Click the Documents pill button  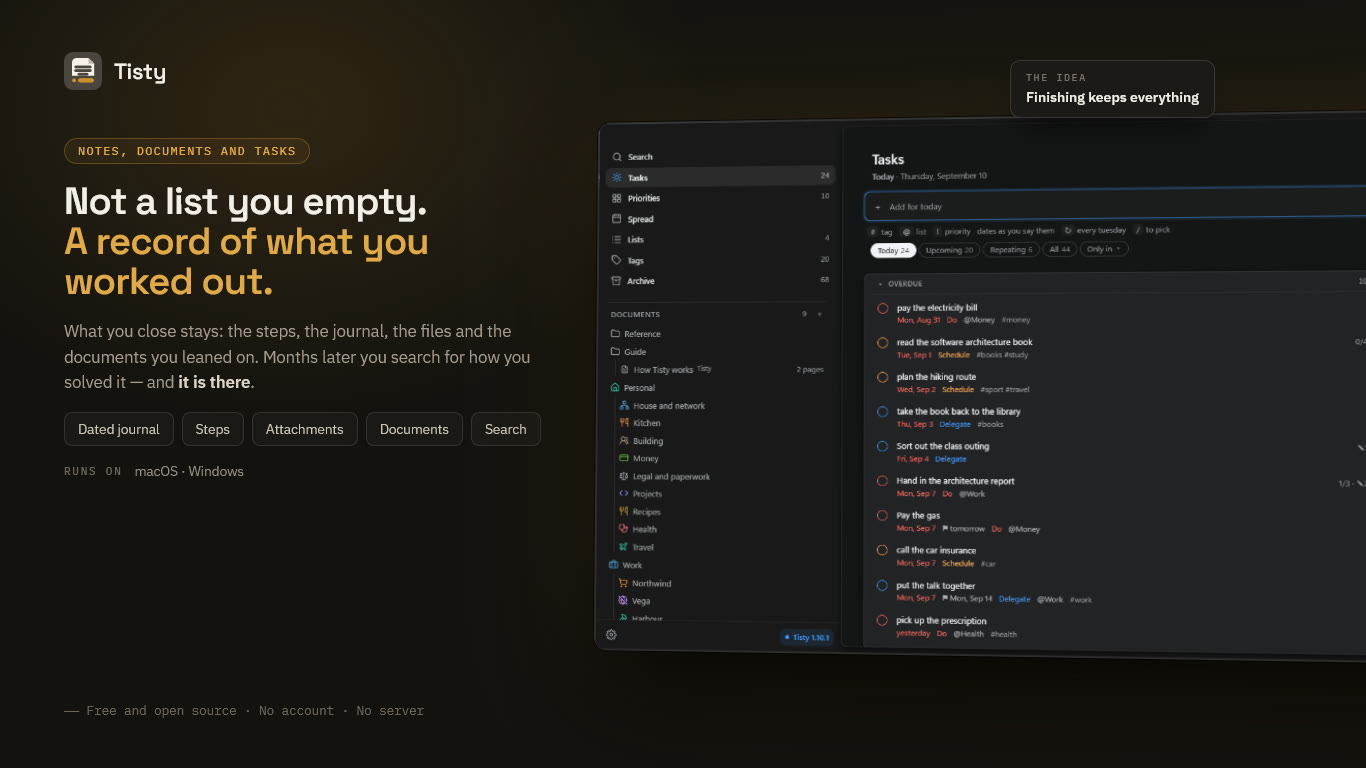point(414,429)
